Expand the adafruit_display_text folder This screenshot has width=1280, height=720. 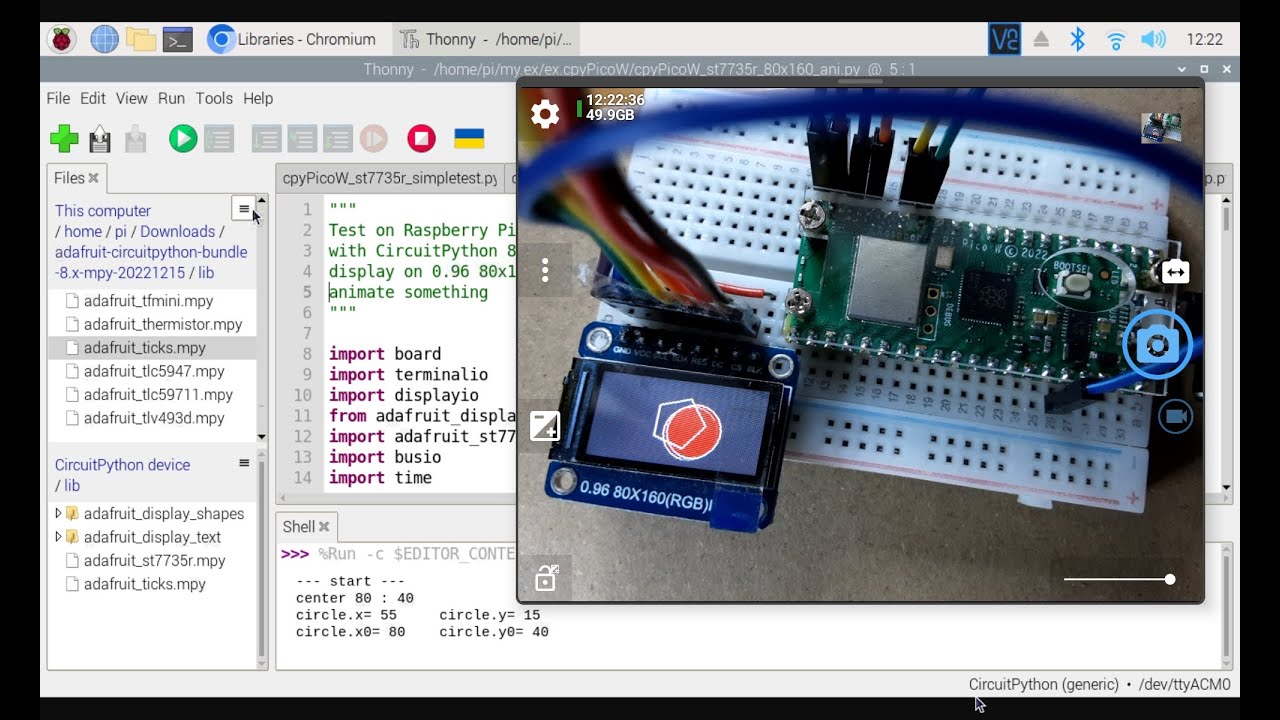click(x=58, y=537)
